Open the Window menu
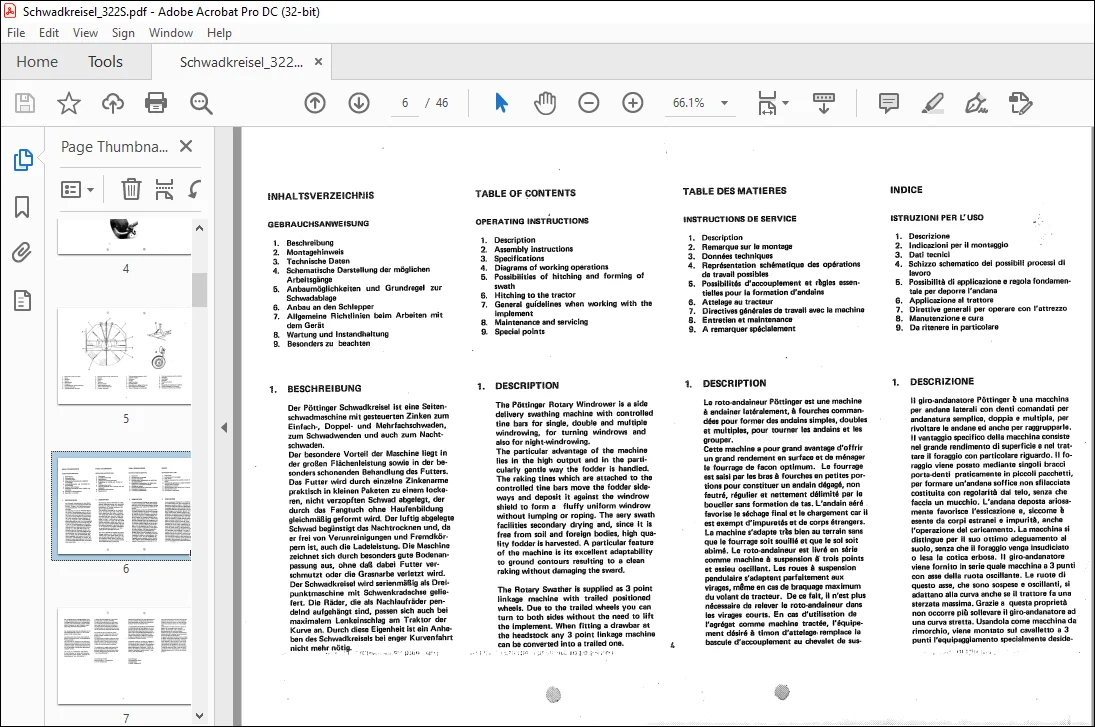The image size is (1095, 727). (171, 33)
